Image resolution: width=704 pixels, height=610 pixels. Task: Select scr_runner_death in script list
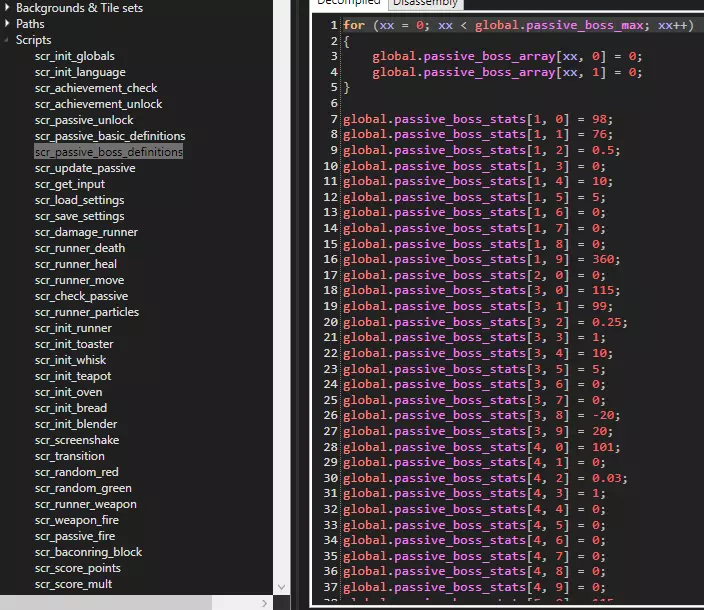tap(80, 248)
